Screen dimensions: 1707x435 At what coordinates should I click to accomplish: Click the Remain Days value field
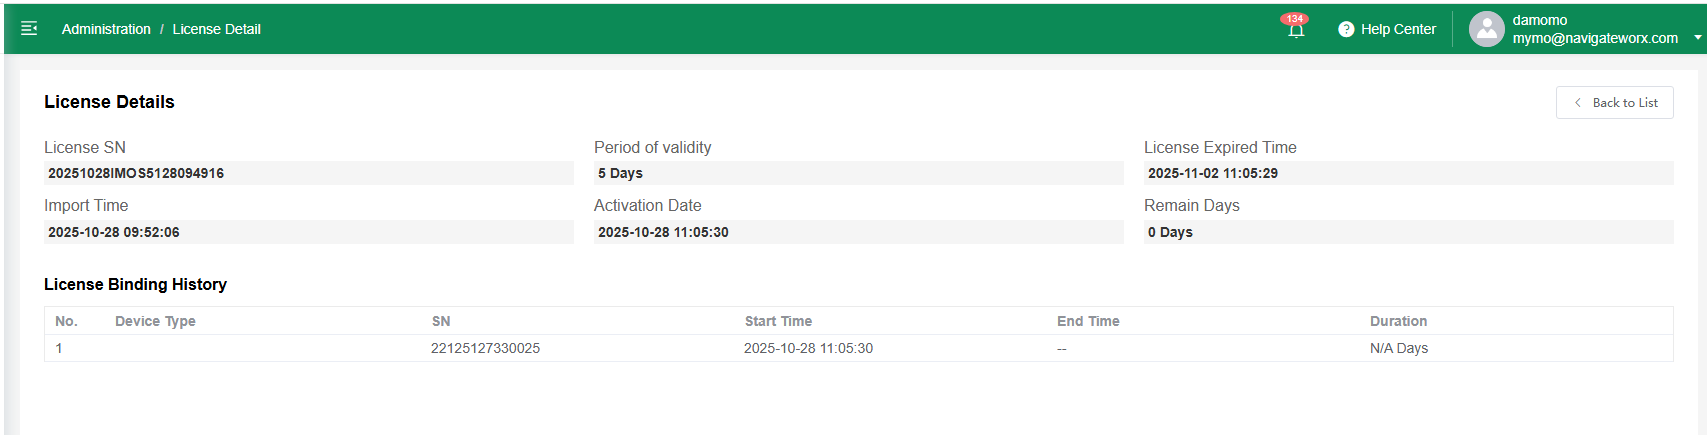(x=1408, y=232)
